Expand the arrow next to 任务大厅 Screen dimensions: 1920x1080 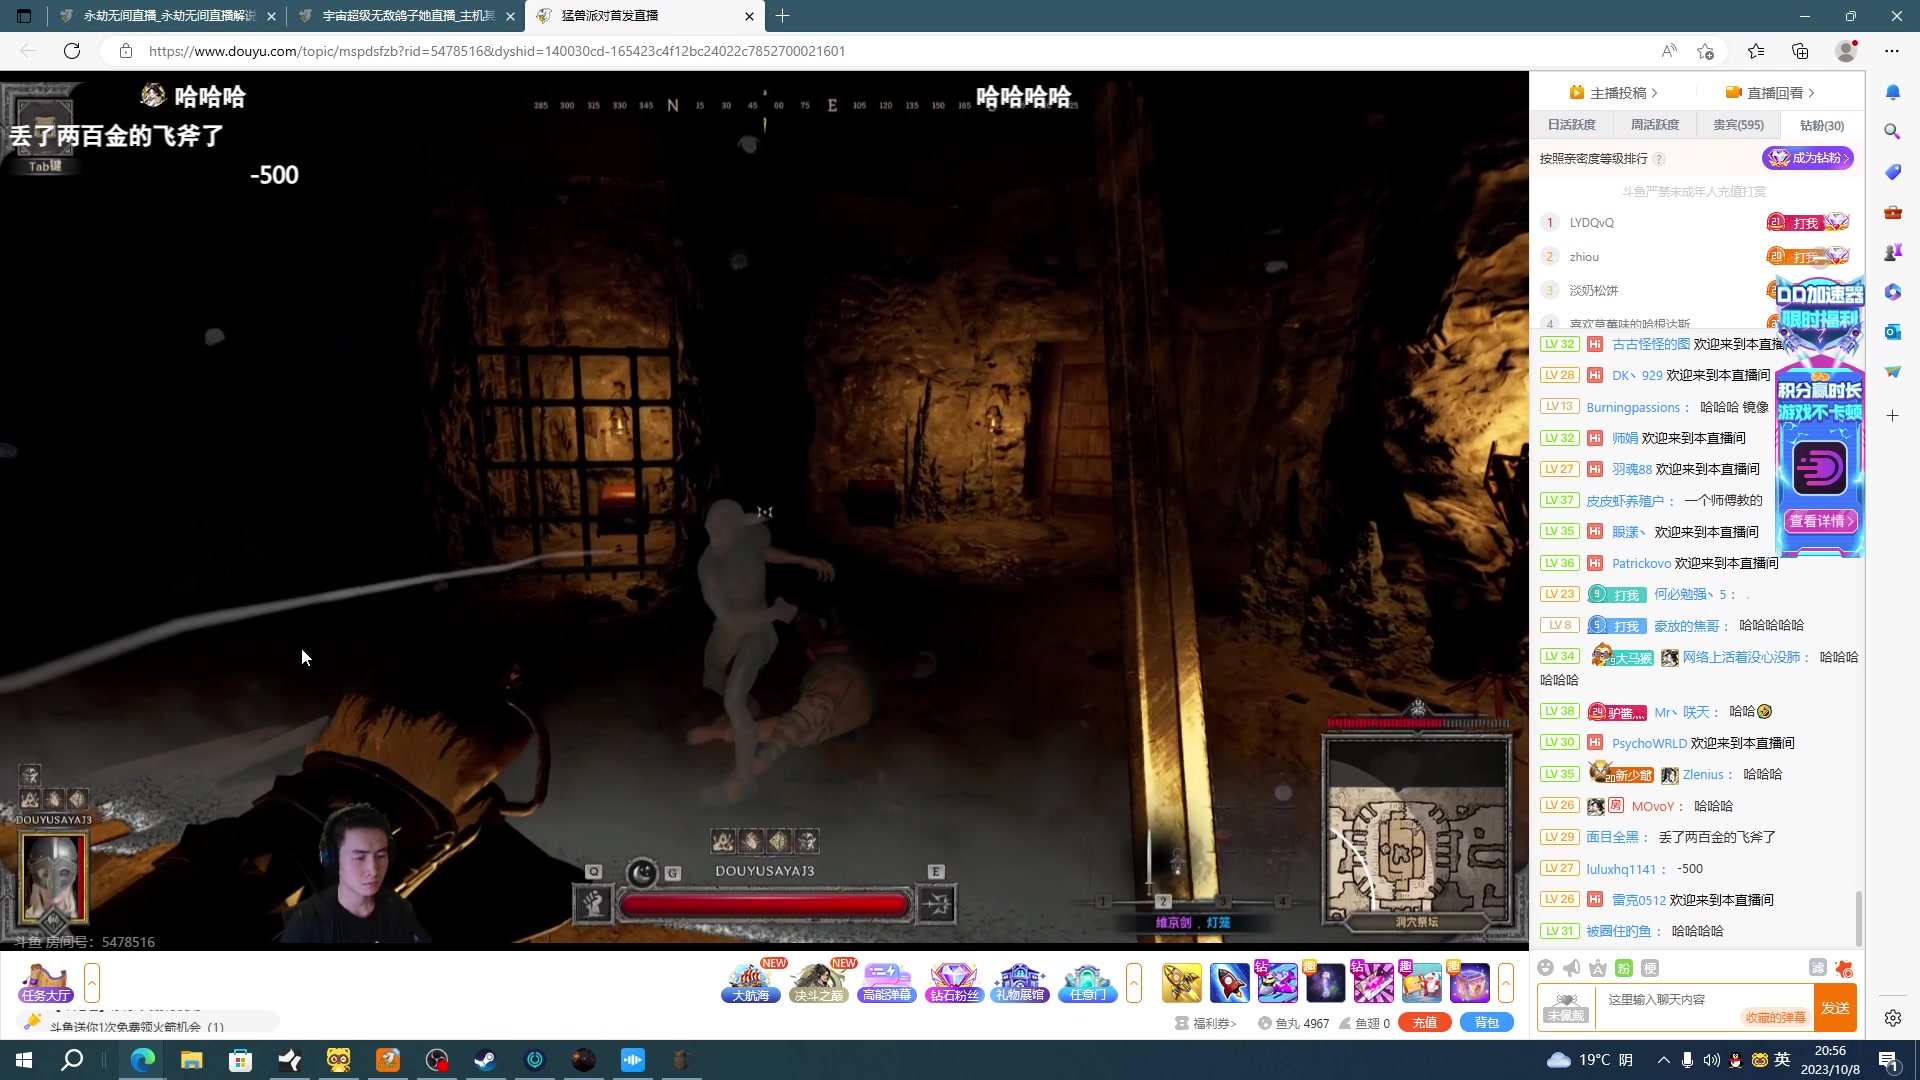tap(92, 982)
